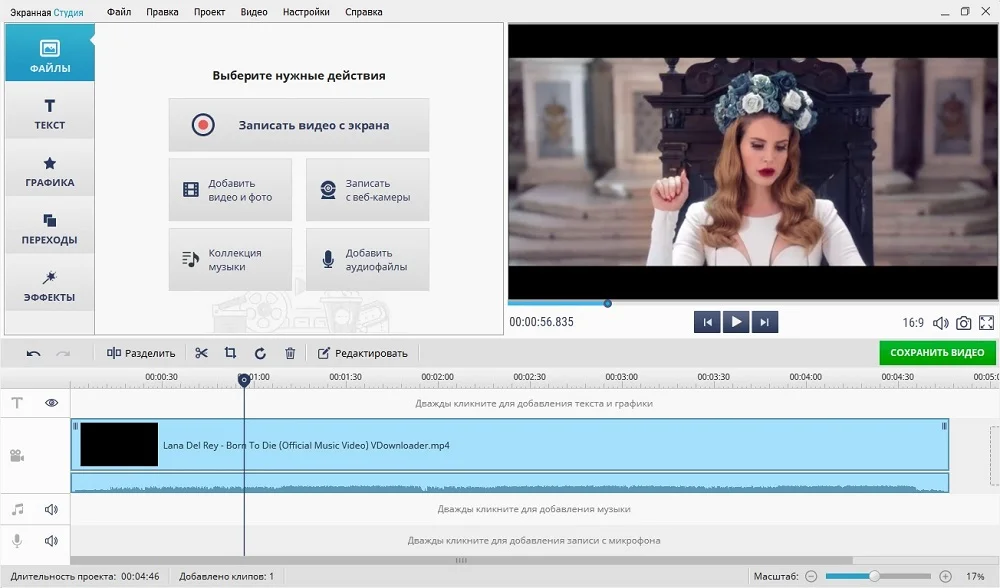The image size is (1000, 588).
Task: Click the scissors cut icon in toolbar
Action: [x=201, y=353]
